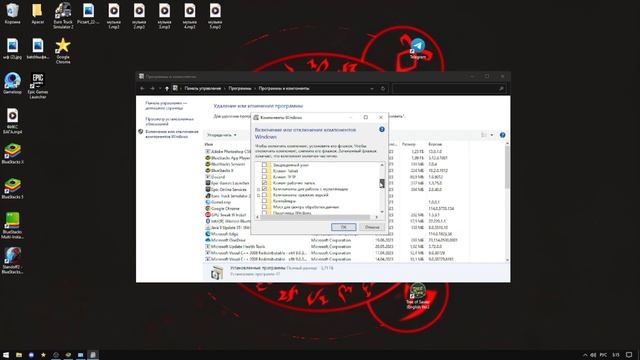Click Программы и компоненты breadcrumb segment
The width and height of the screenshot is (640, 360).
(284, 88)
